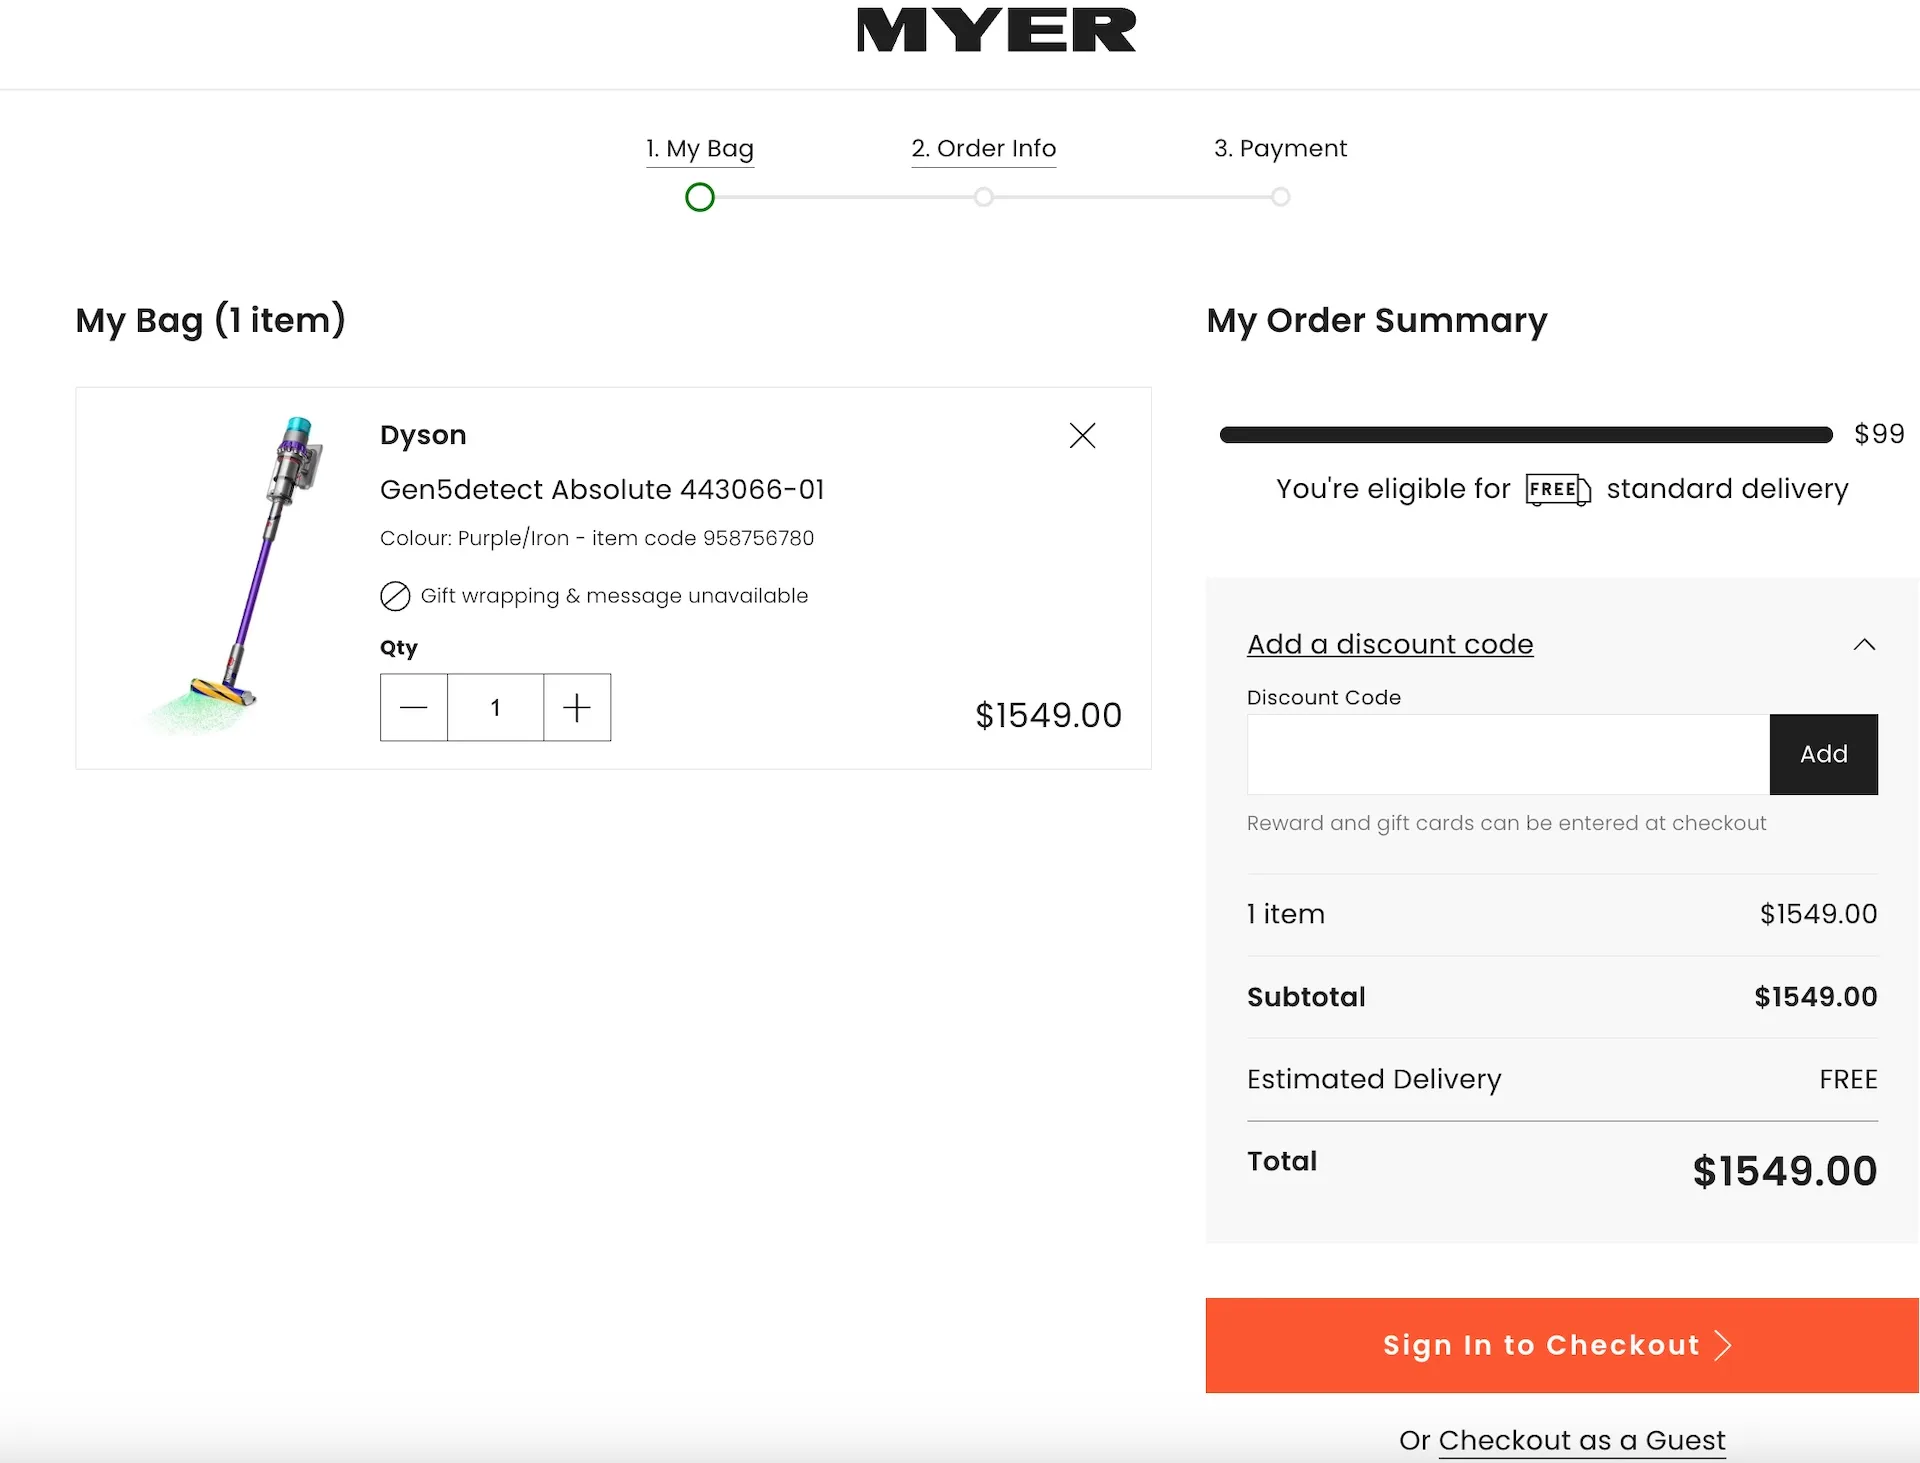Click the Add discount code button

[x=1823, y=754]
